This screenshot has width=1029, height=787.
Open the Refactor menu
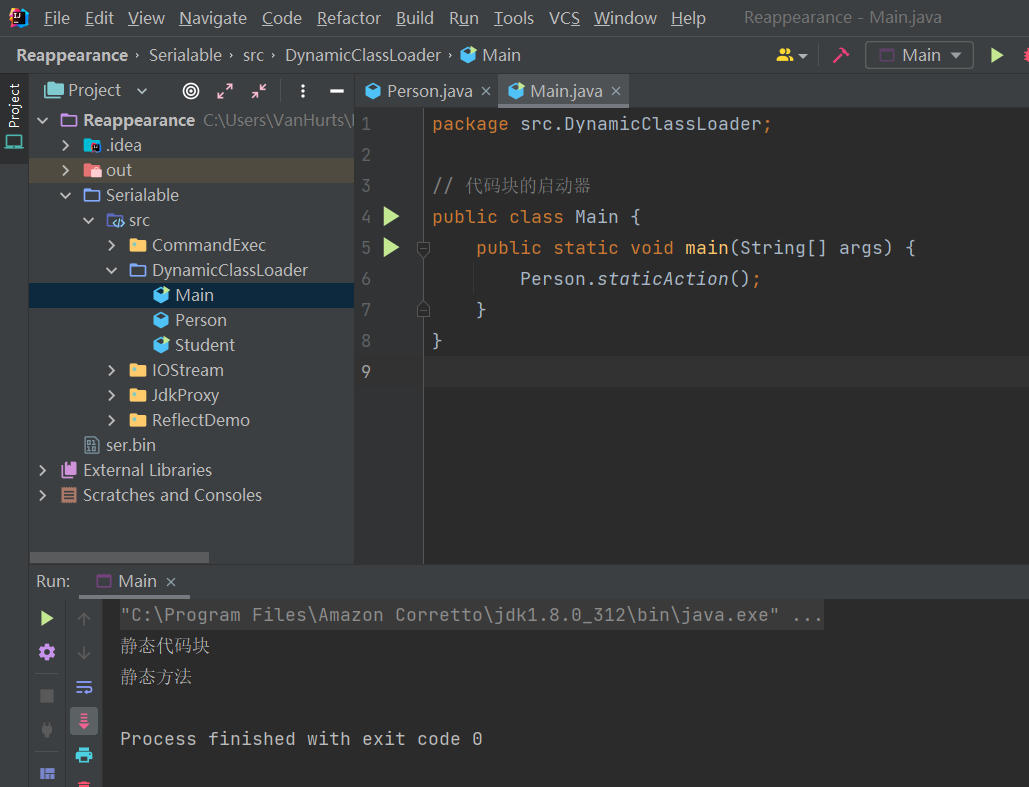tap(348, 18)
